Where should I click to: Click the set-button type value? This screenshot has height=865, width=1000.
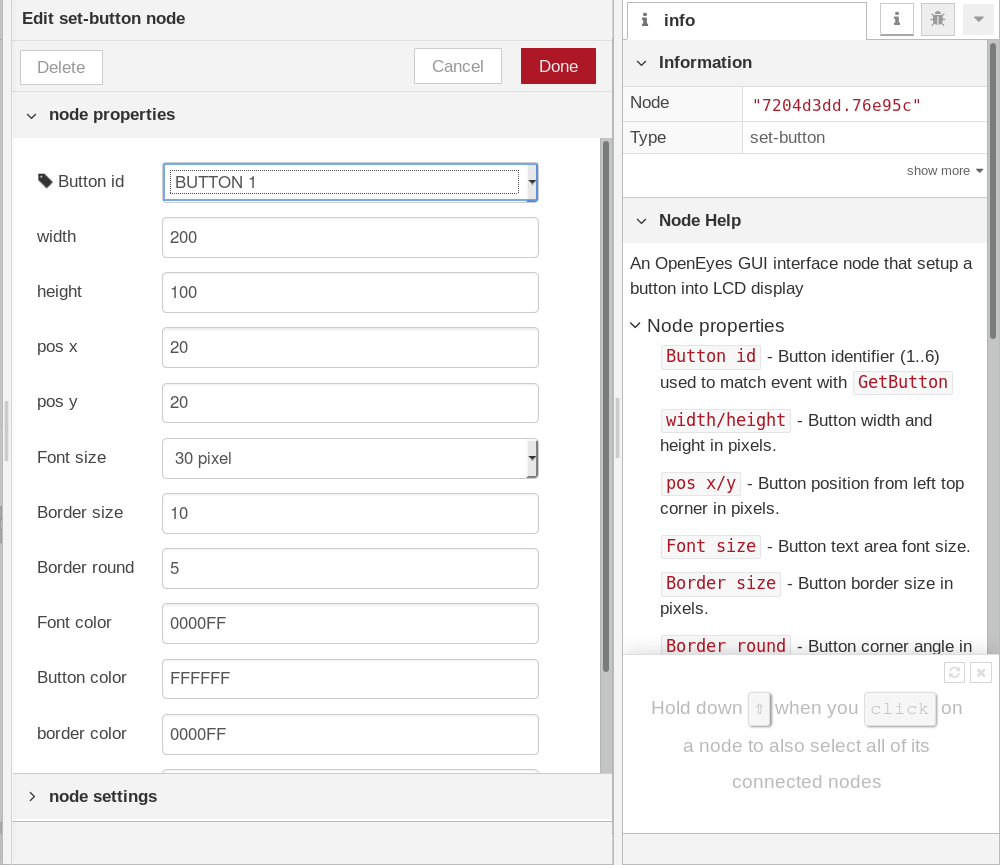[788, 137]
